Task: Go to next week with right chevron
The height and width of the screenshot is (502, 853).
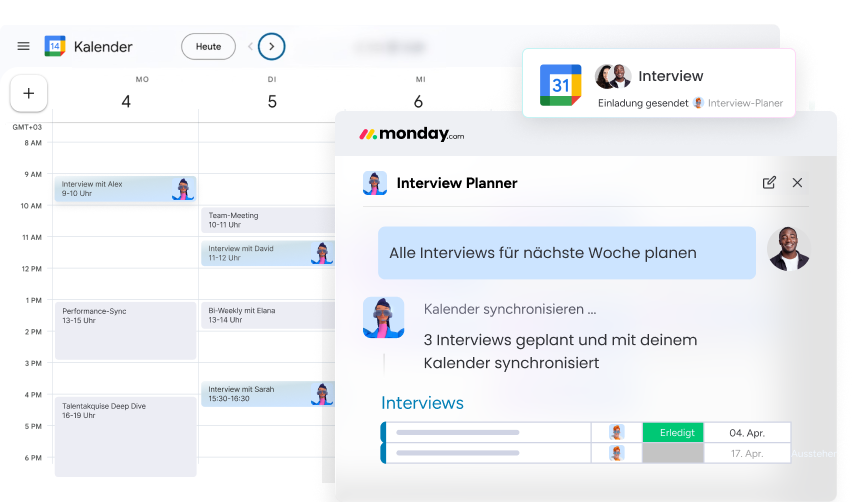Action: (271, 47)
